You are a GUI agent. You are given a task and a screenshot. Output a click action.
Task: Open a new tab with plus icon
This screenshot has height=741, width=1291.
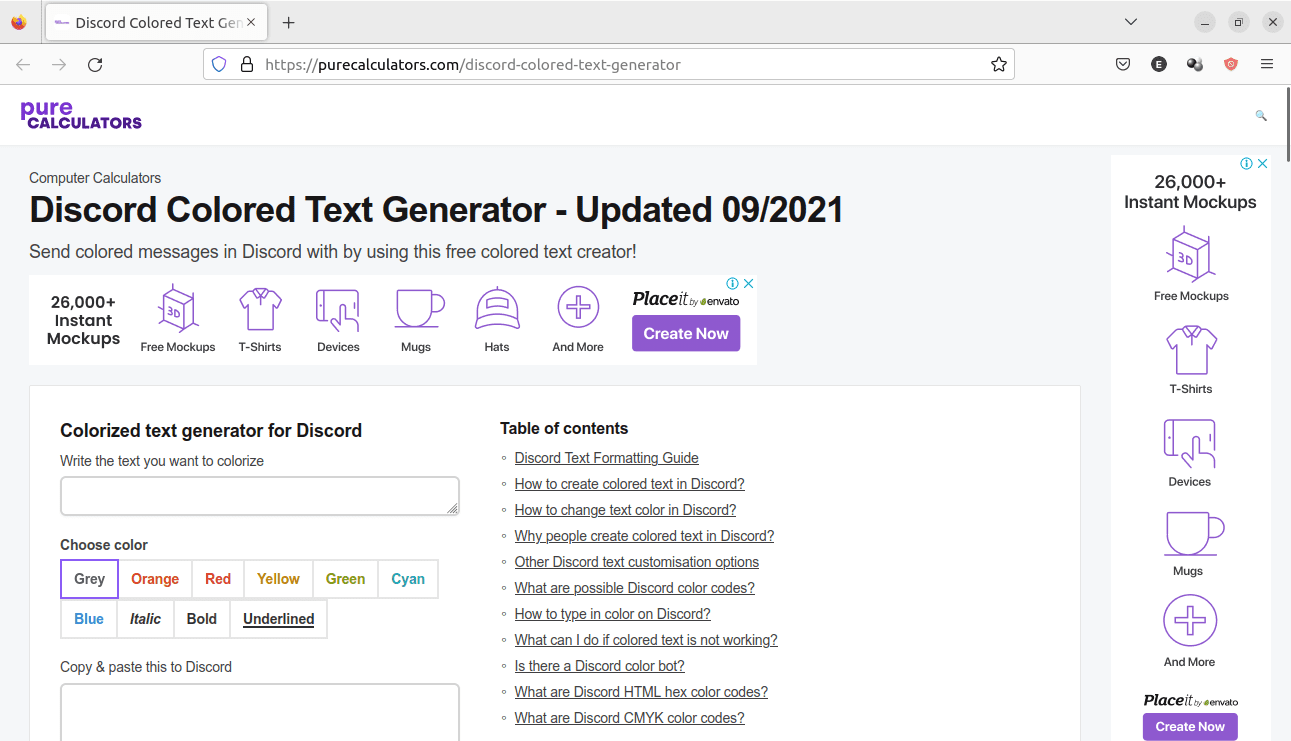289,22
